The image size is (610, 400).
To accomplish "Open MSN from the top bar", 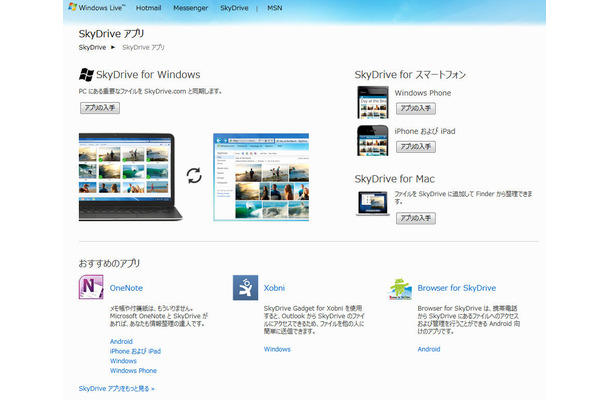I will click(x=275, y=8).
